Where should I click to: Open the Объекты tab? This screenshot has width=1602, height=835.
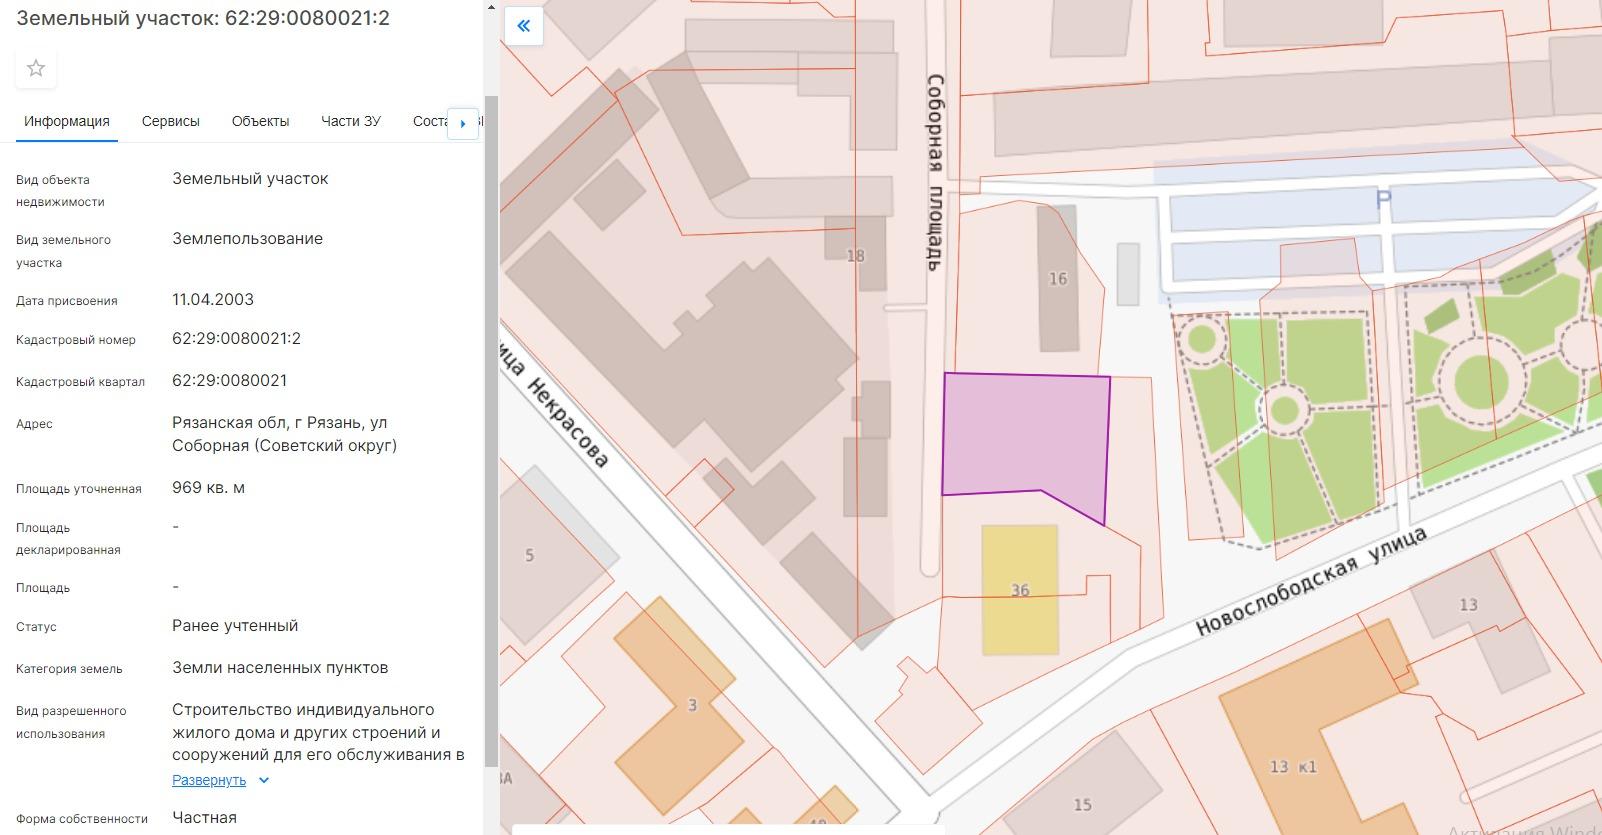coord(260,121)
